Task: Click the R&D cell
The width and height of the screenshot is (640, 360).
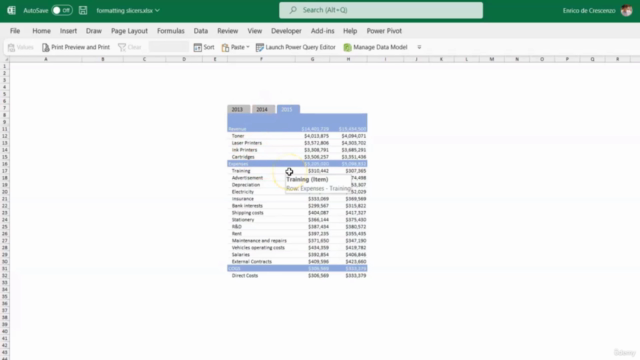Action: [x=237, y=227]
